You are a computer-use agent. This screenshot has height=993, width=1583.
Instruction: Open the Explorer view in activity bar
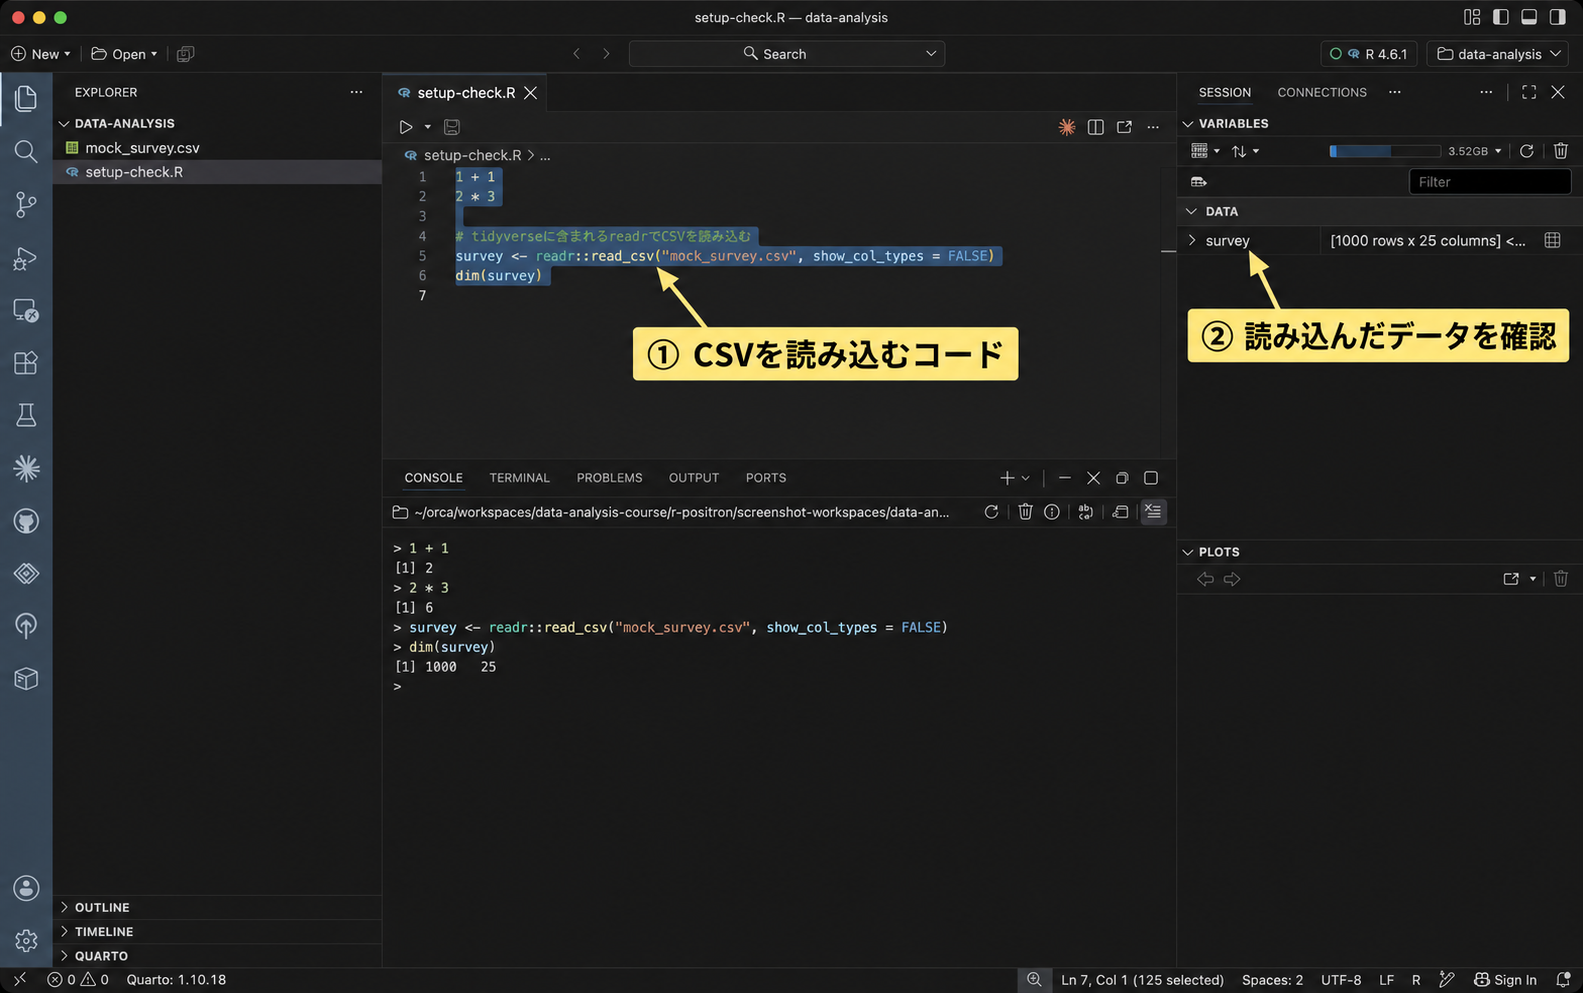pyautogui.click(x=26, y=98)
